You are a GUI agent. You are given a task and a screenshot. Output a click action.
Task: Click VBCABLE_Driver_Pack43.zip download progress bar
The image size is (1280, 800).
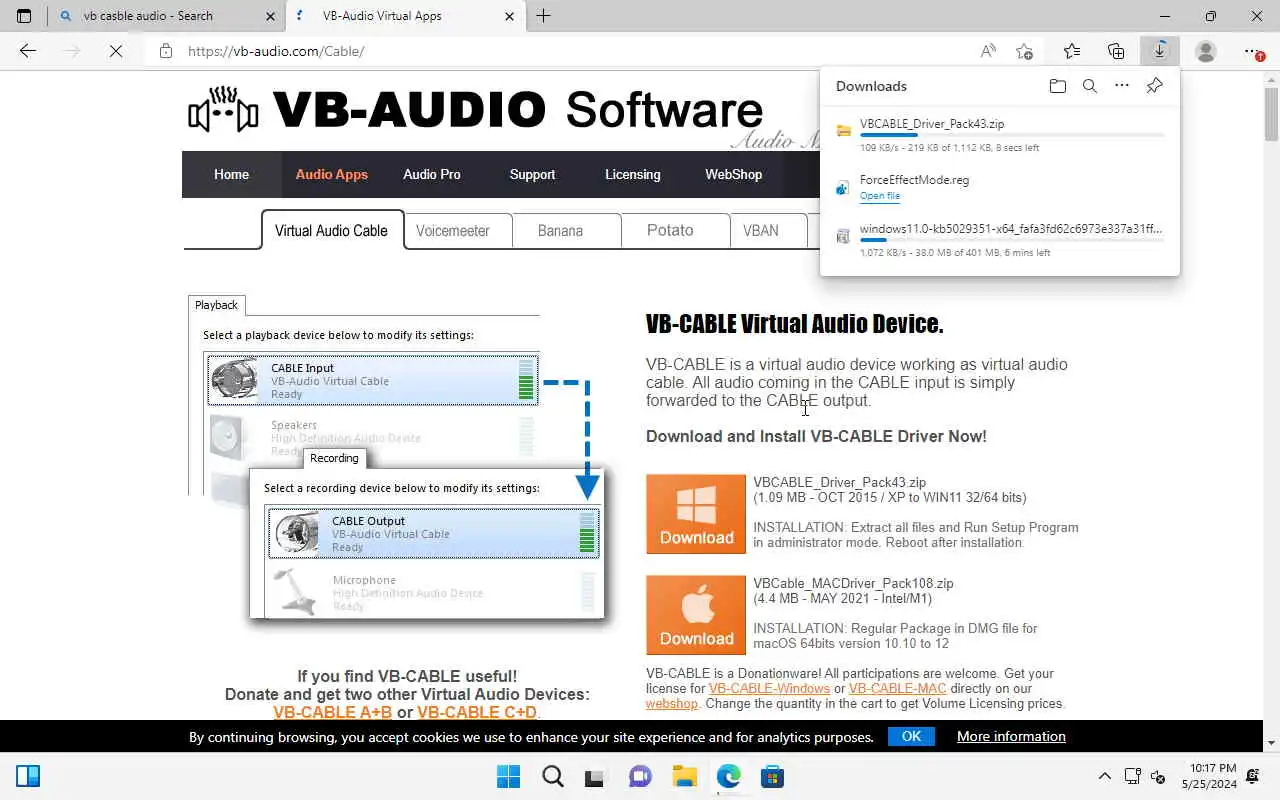tap(1012, 135)
